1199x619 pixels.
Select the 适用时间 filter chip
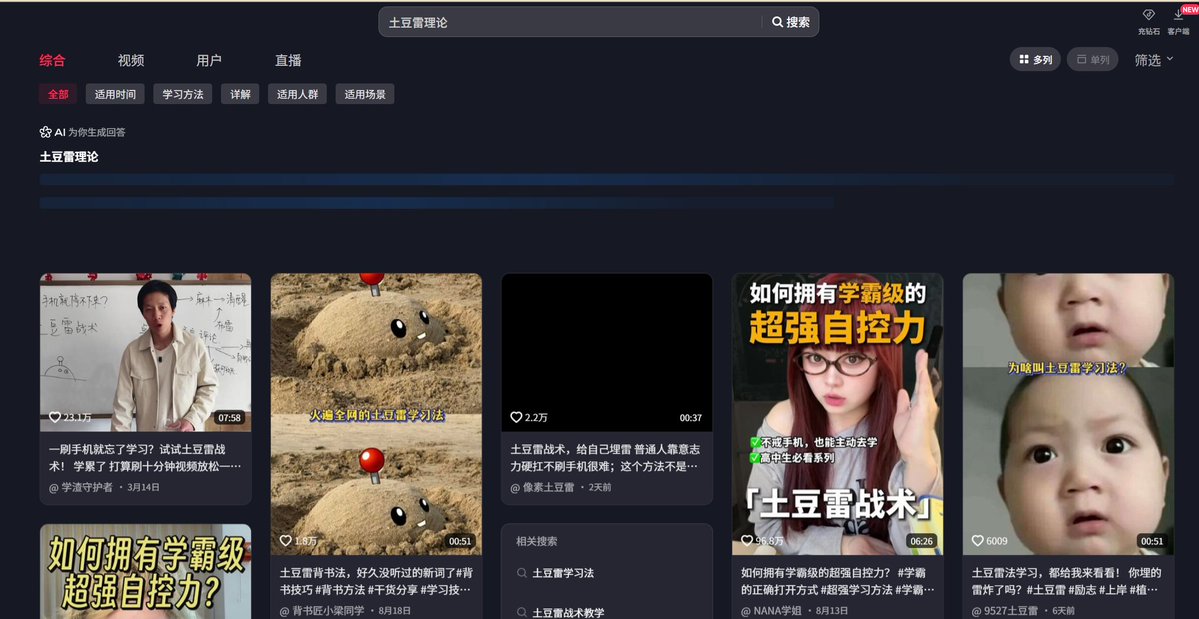115,94
